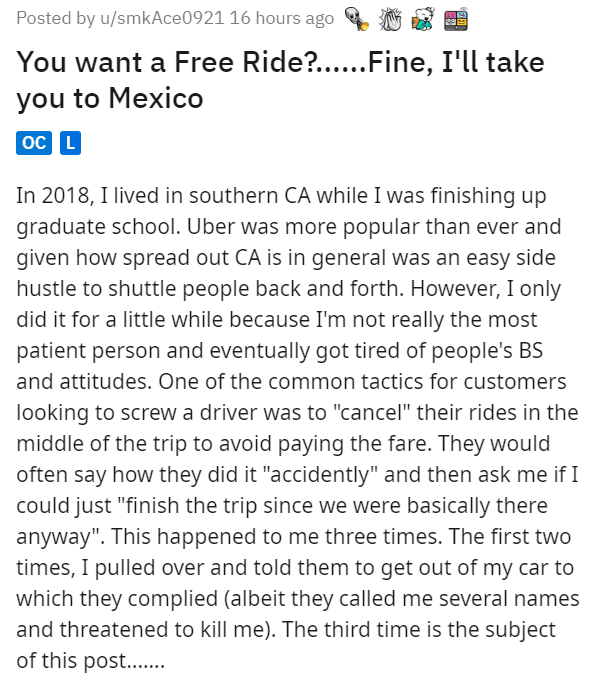Click the "16 hours ago" timestamp

[282, 18]
